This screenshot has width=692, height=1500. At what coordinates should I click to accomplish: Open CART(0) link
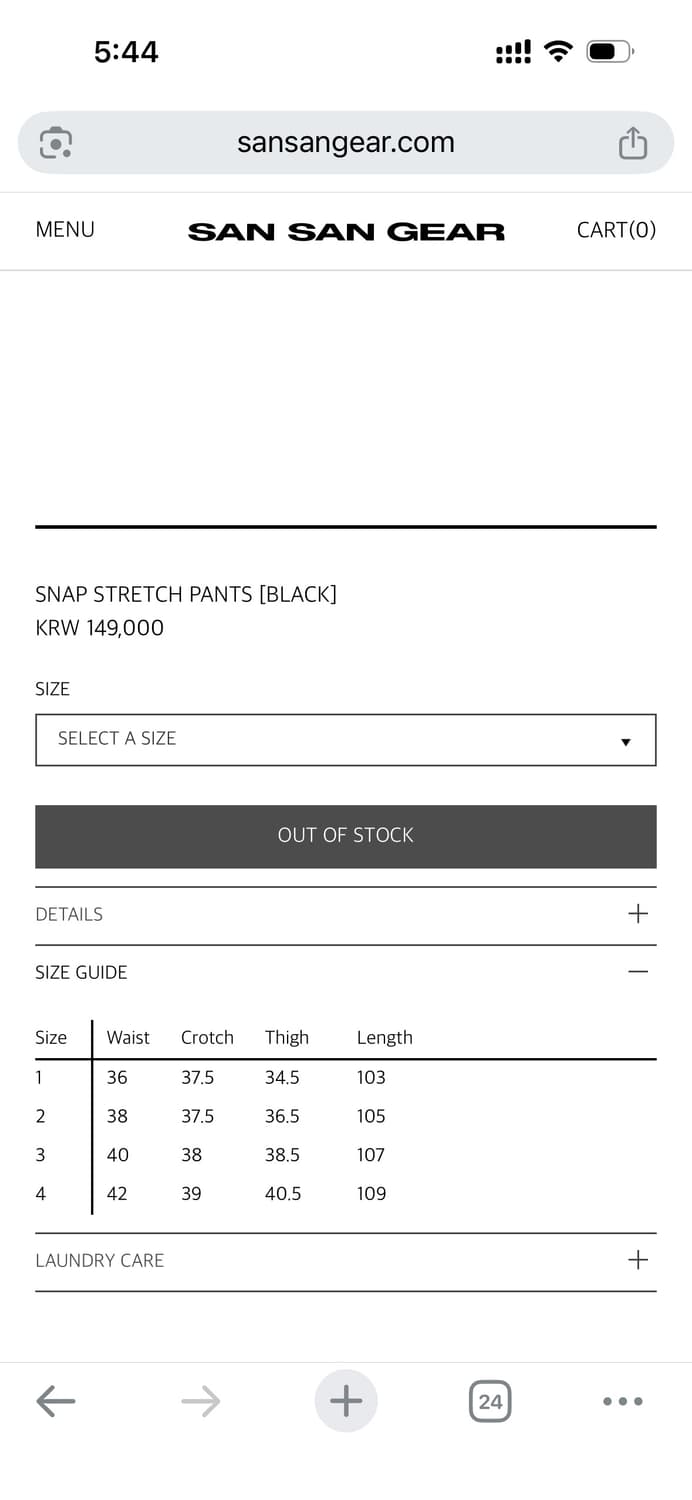pyautogui.click(x=616, y=230)
